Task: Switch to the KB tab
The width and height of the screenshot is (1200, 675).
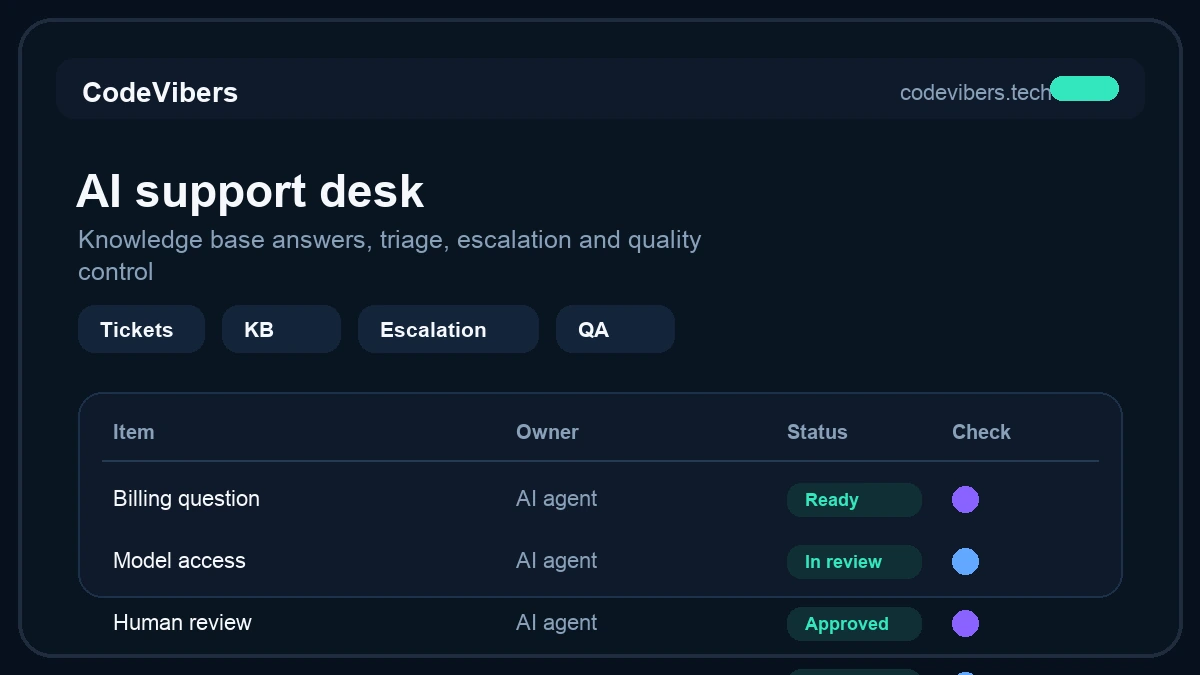Action: [281, 329]
